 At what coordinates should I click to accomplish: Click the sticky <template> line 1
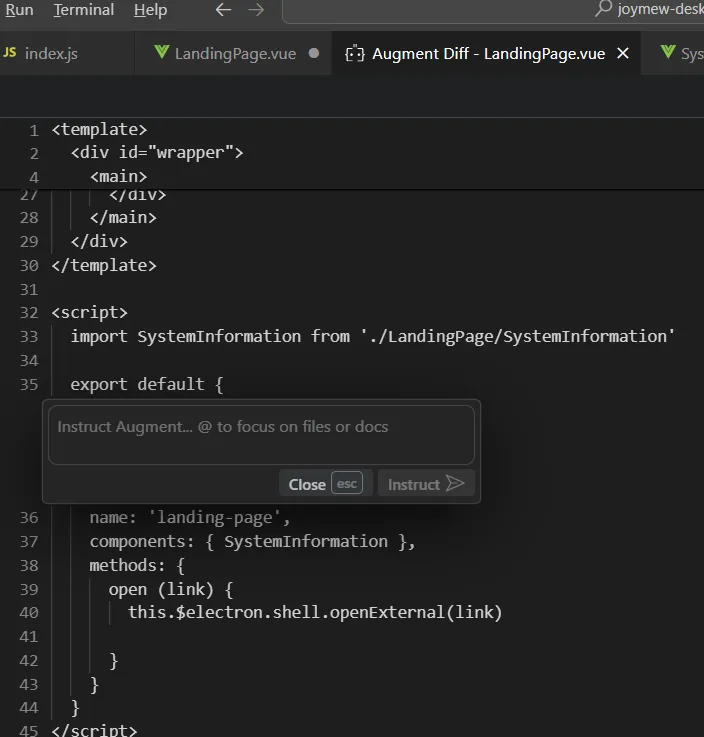click(99, 129)
